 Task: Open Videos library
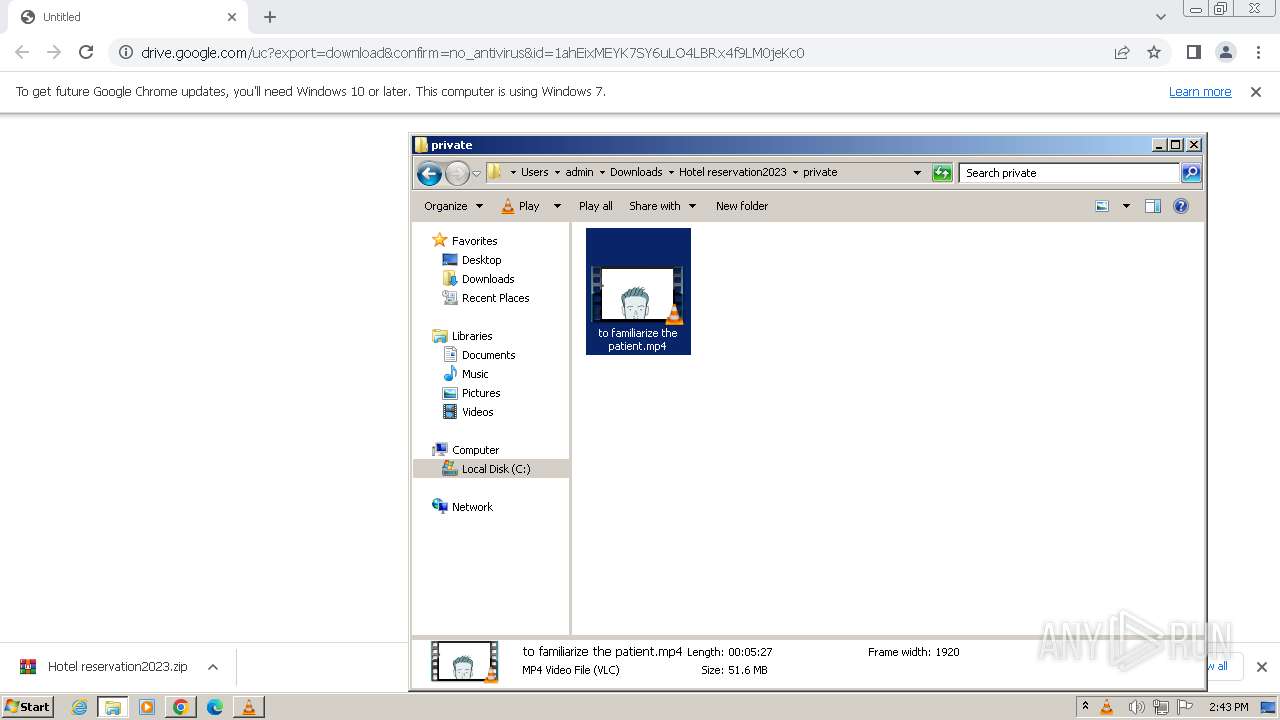coord(477,412)
